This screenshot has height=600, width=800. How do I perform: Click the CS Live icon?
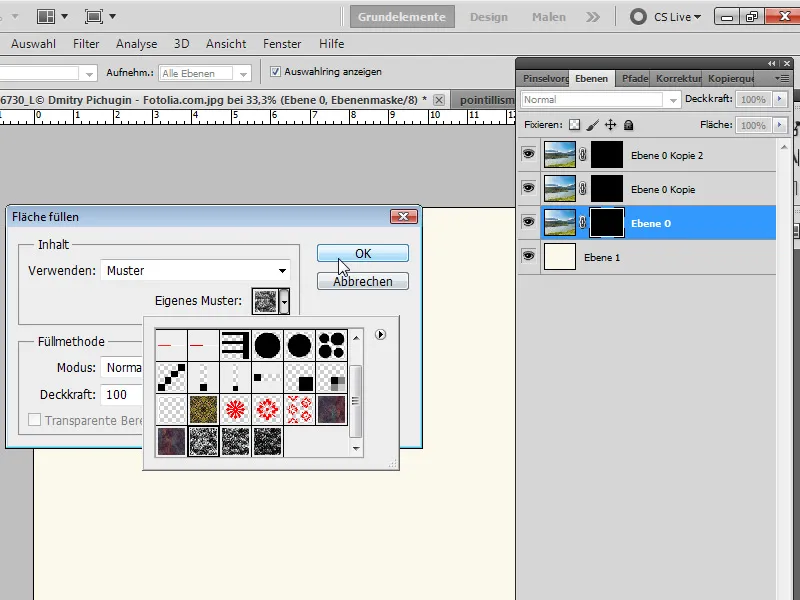click(638, 17)
